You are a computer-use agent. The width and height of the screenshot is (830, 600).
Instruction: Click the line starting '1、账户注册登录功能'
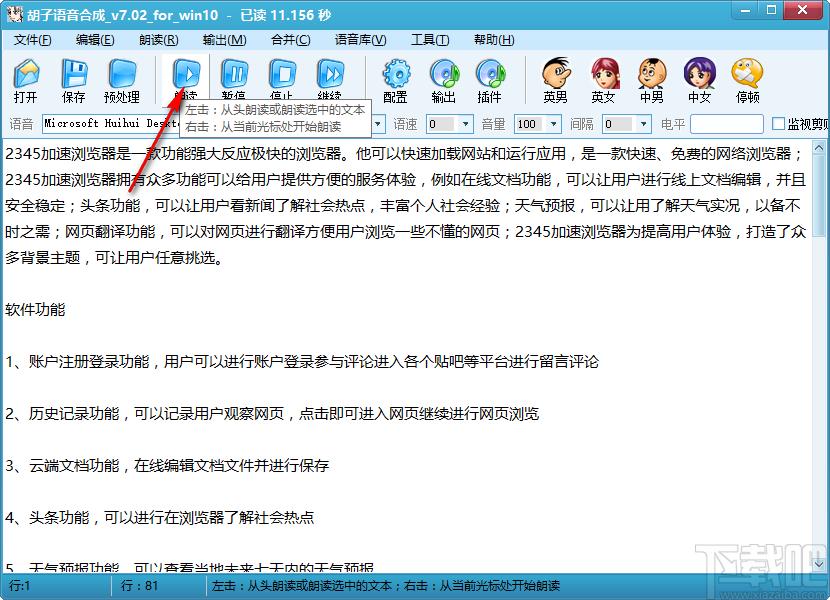(302, 362)
